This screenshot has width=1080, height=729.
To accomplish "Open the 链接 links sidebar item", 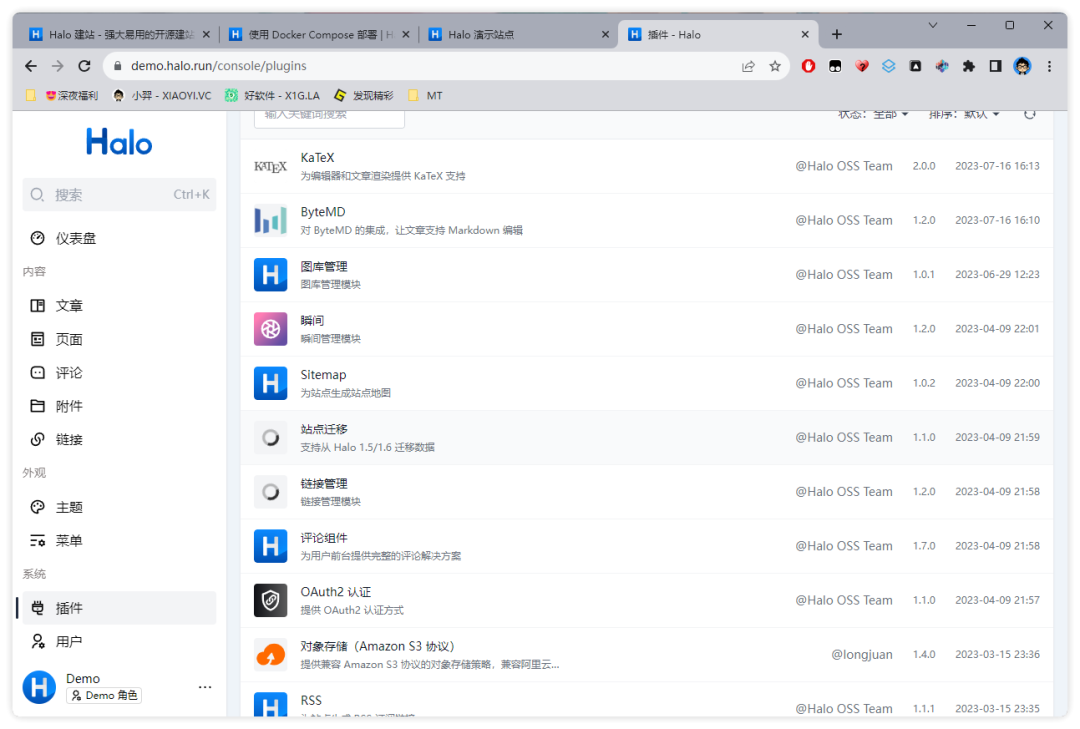I will (x=118, y=440).
